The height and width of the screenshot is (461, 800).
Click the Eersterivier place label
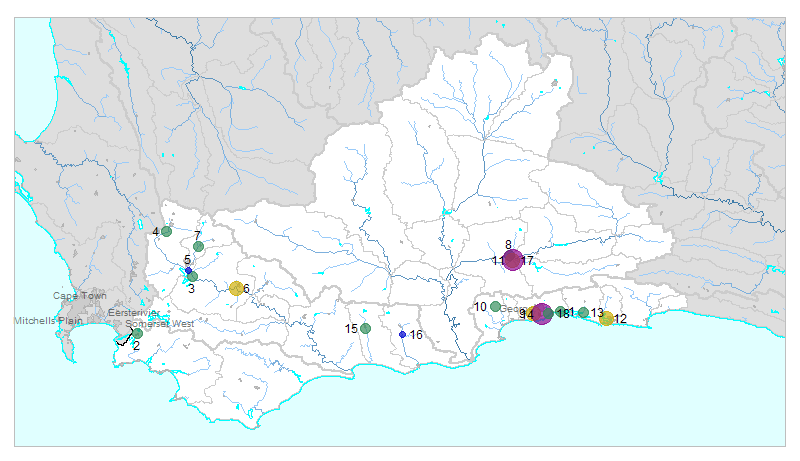[134, 313]
